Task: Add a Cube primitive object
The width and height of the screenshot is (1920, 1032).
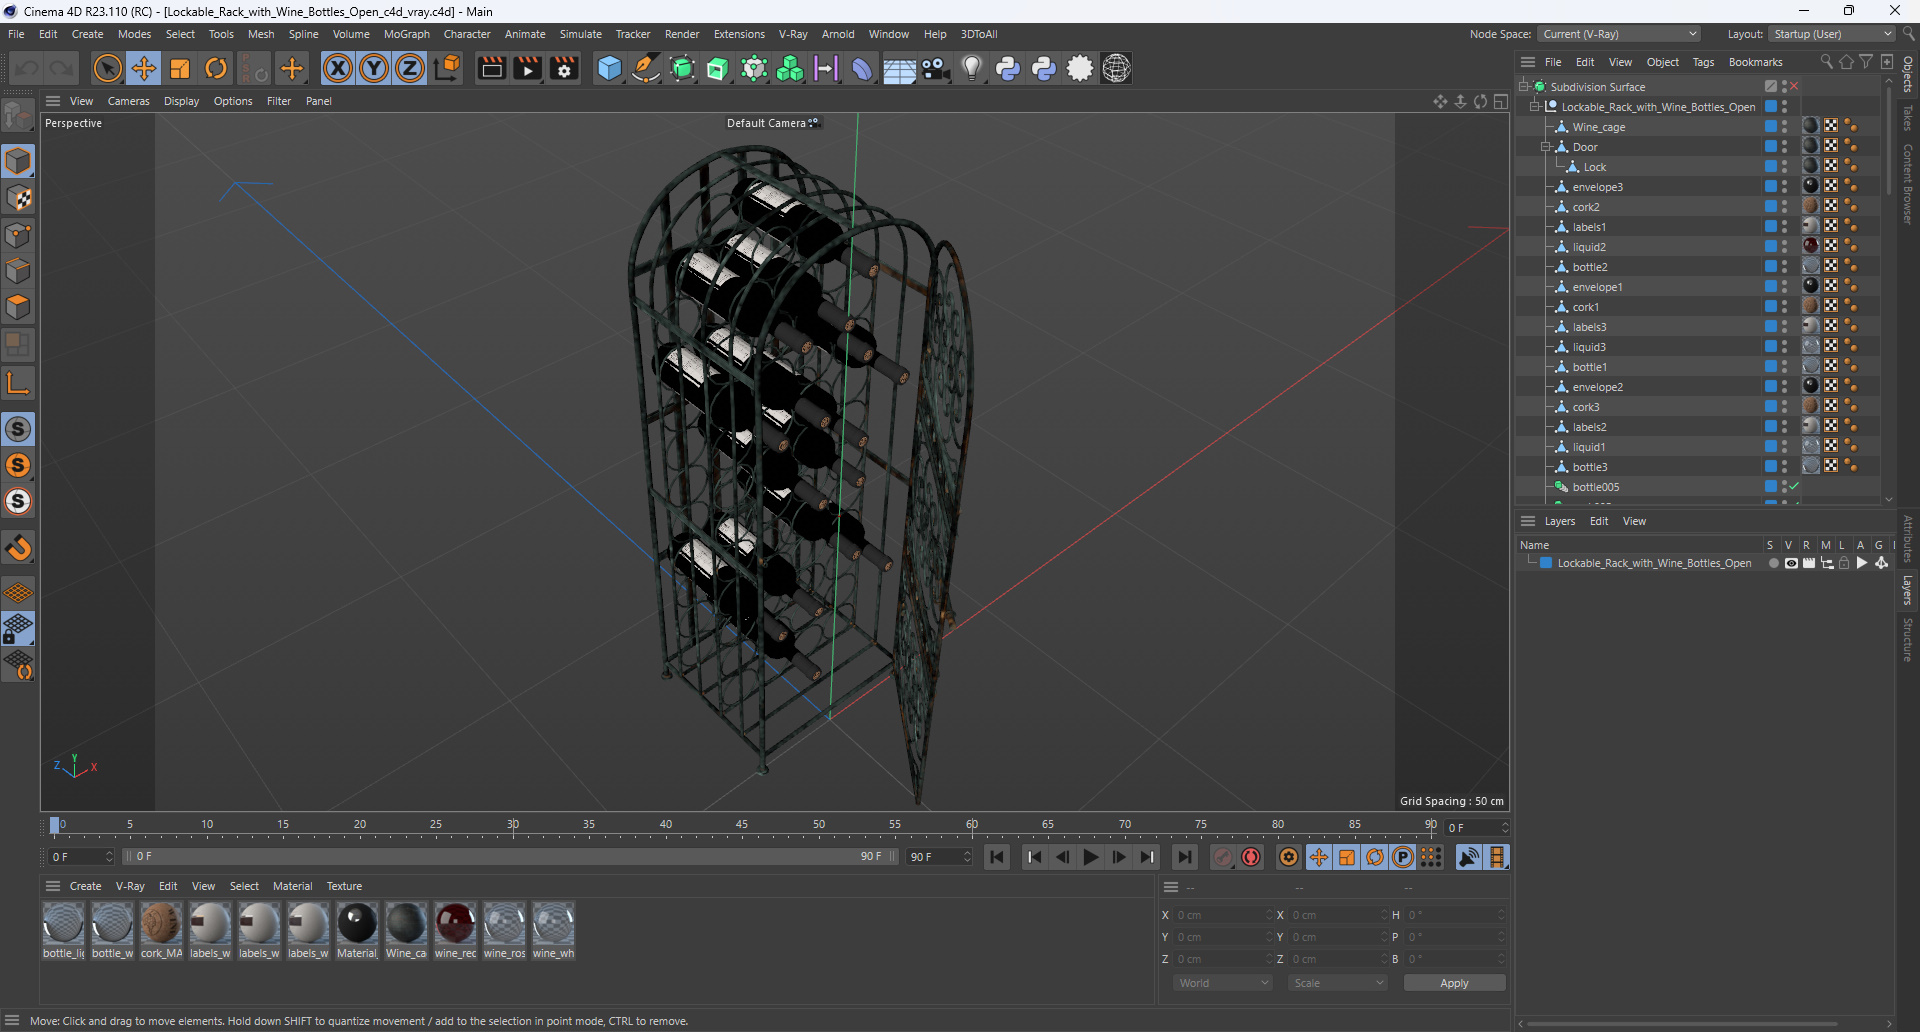Action: (x=609, y=68)
